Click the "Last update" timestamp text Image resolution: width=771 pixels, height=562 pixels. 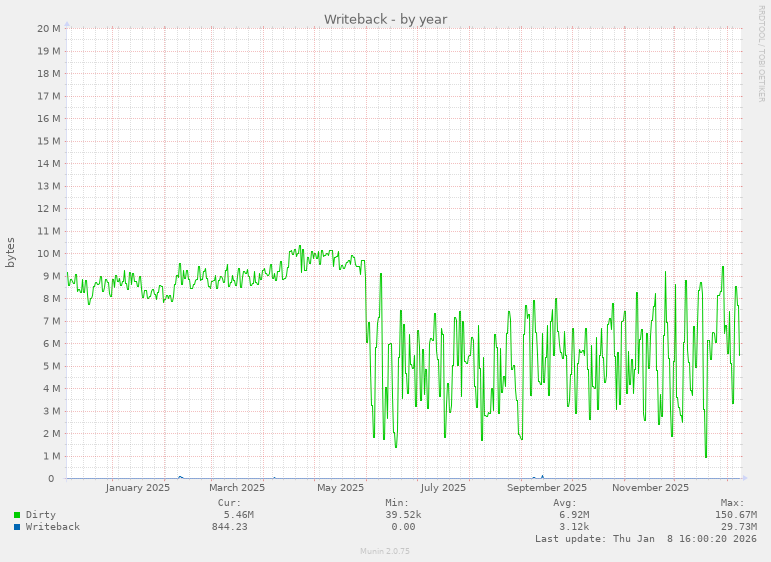coord(646,539)
